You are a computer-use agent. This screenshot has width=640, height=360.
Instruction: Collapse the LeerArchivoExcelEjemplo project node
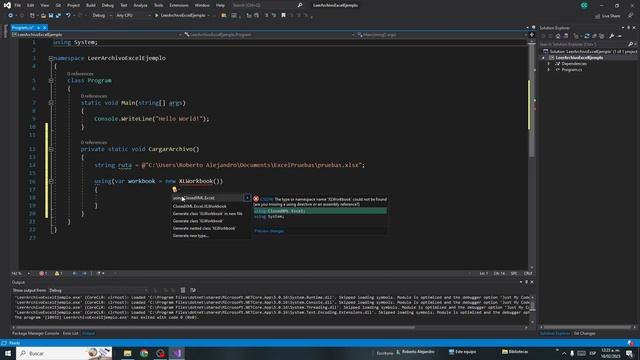[x=543, y=58]
